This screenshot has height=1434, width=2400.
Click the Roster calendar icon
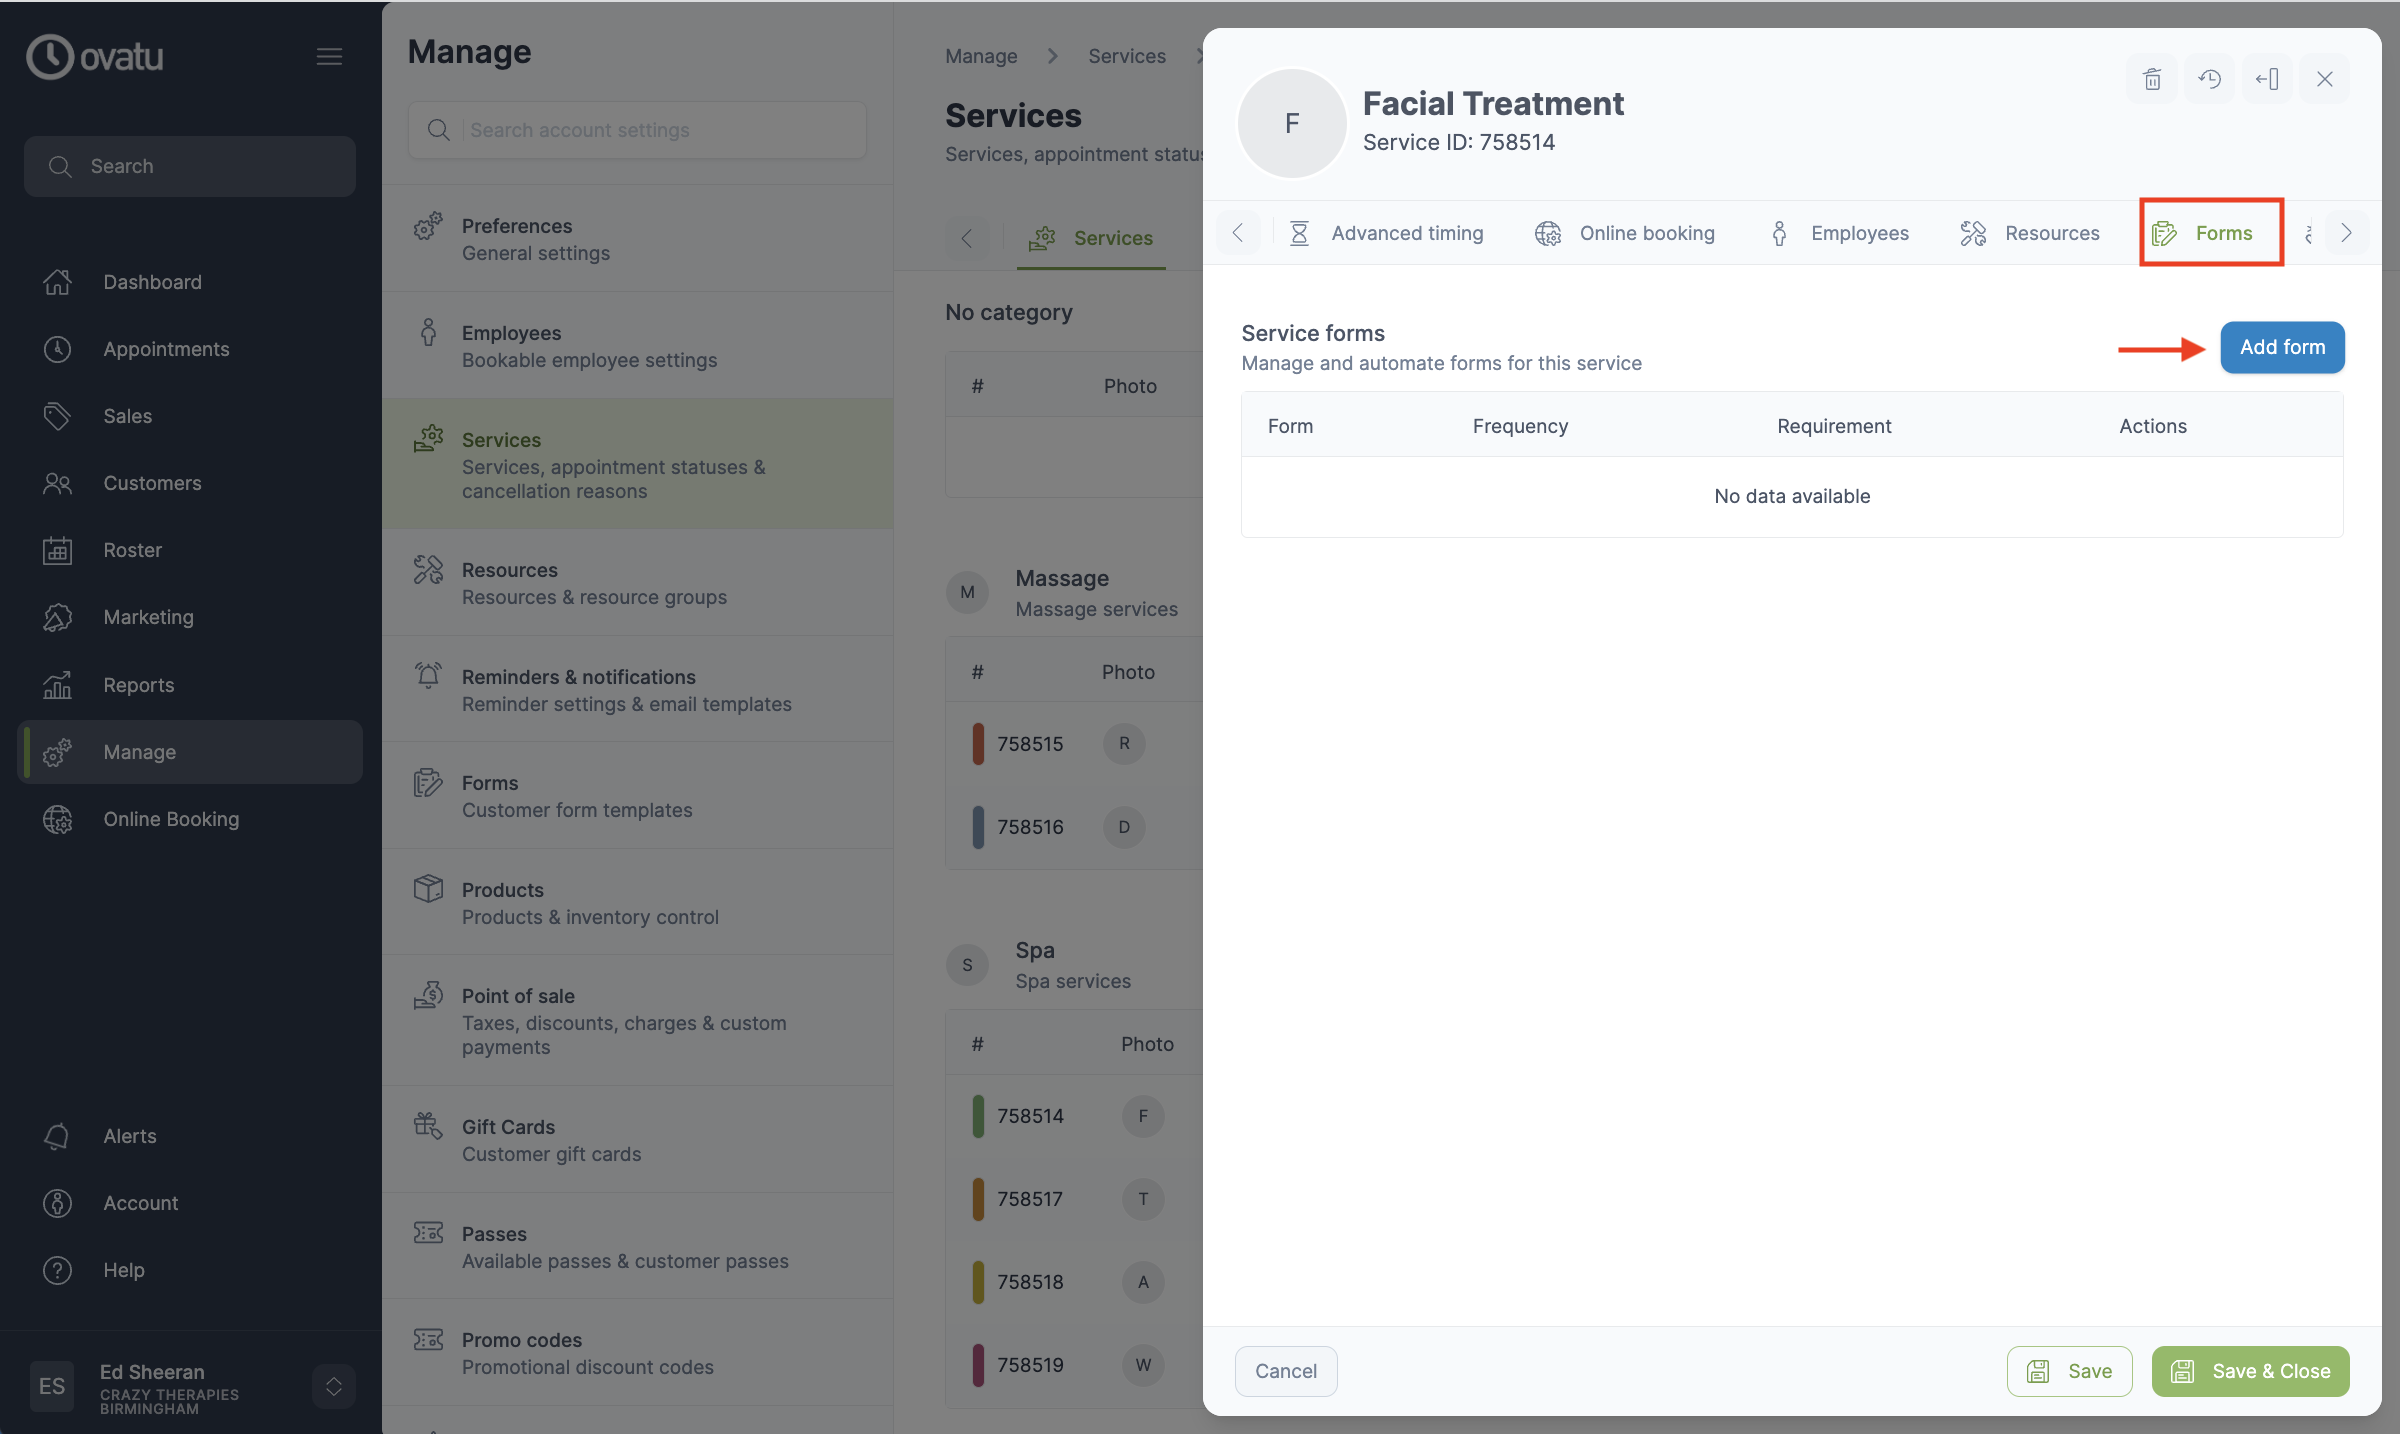pos(57,550)
